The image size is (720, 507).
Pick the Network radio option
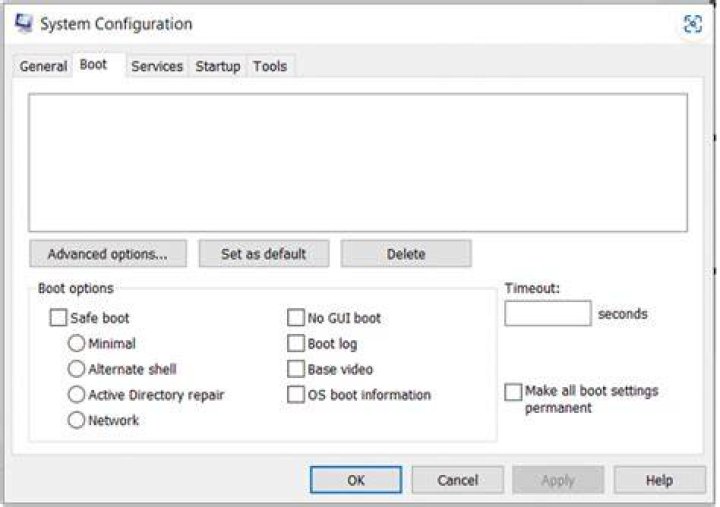pyautogui.click(x=76, y=420)
